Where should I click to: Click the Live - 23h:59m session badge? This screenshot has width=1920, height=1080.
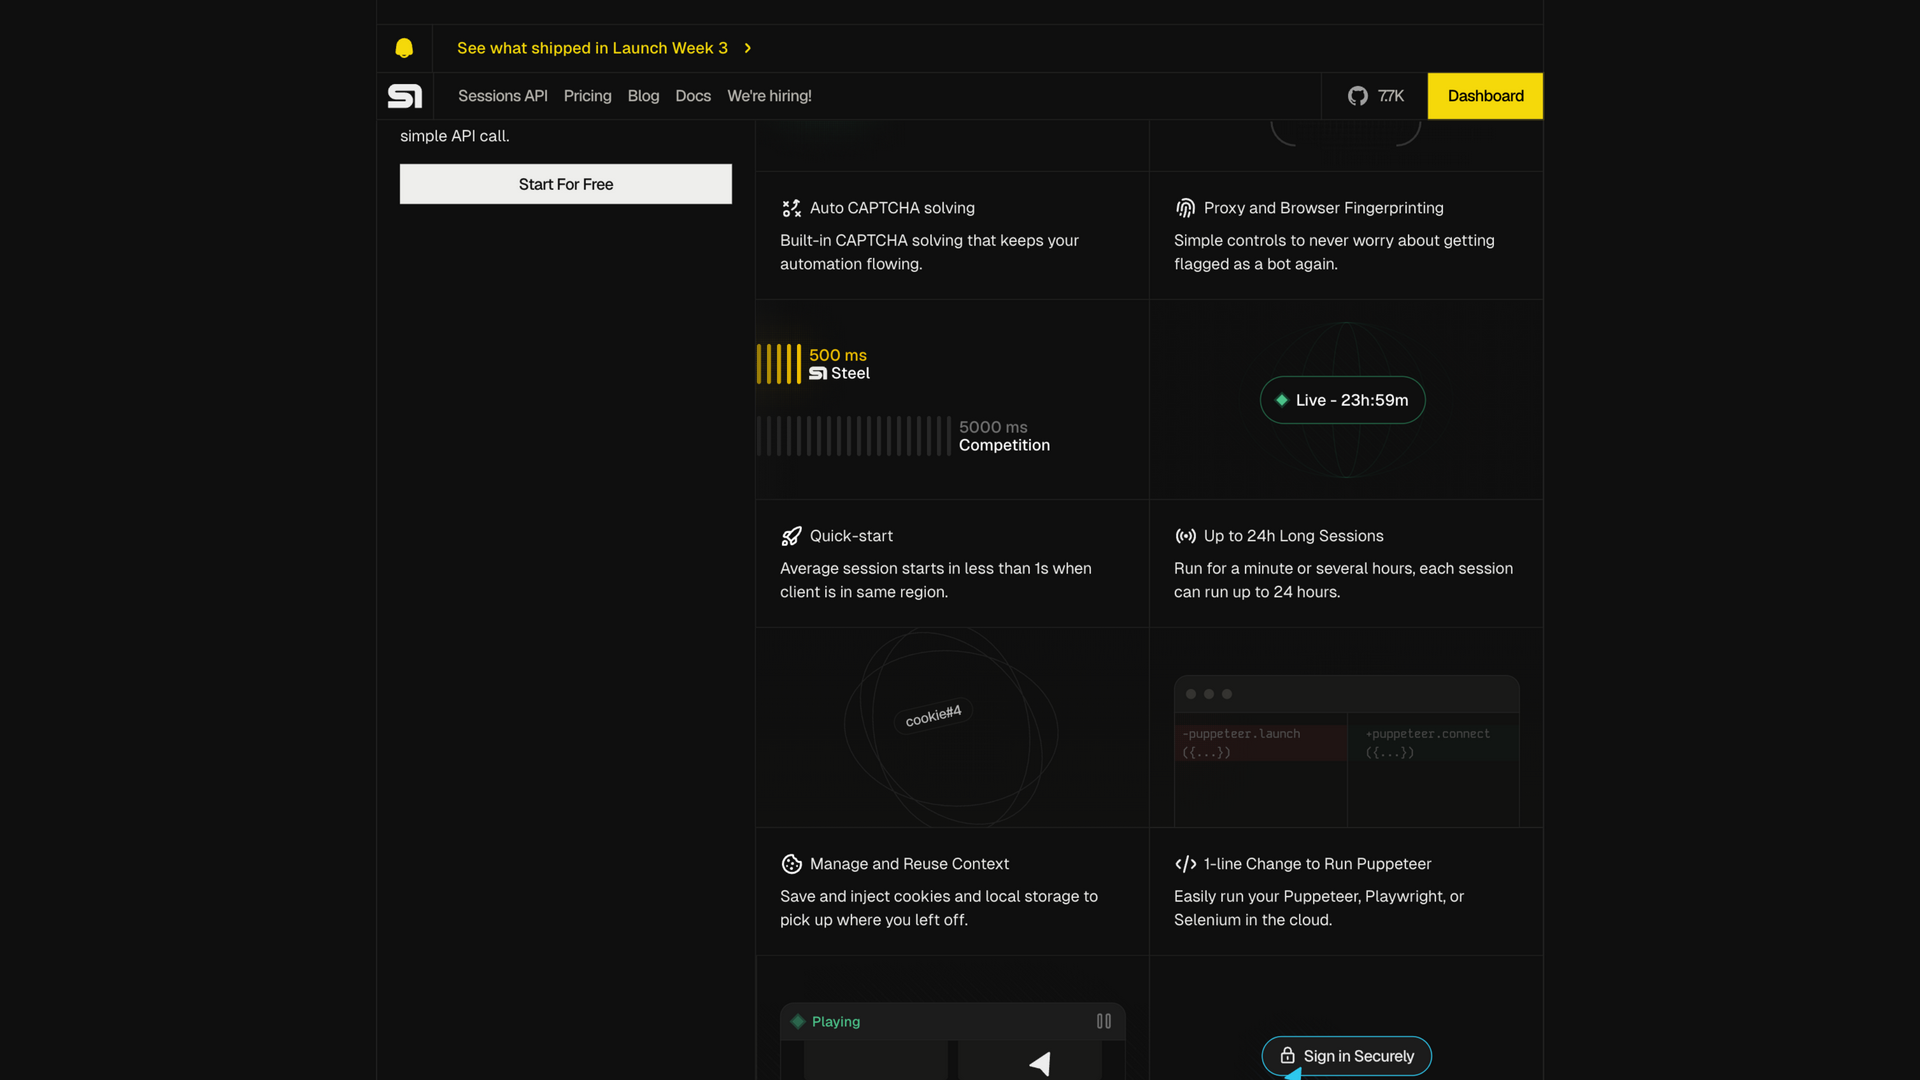pyautogui.click(x=1343, y=400)
